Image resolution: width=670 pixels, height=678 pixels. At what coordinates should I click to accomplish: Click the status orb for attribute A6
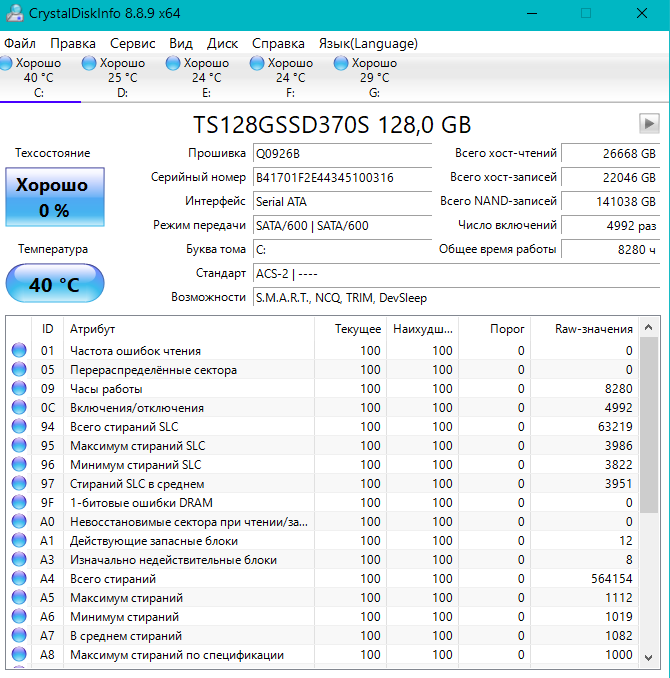(19, 617)
